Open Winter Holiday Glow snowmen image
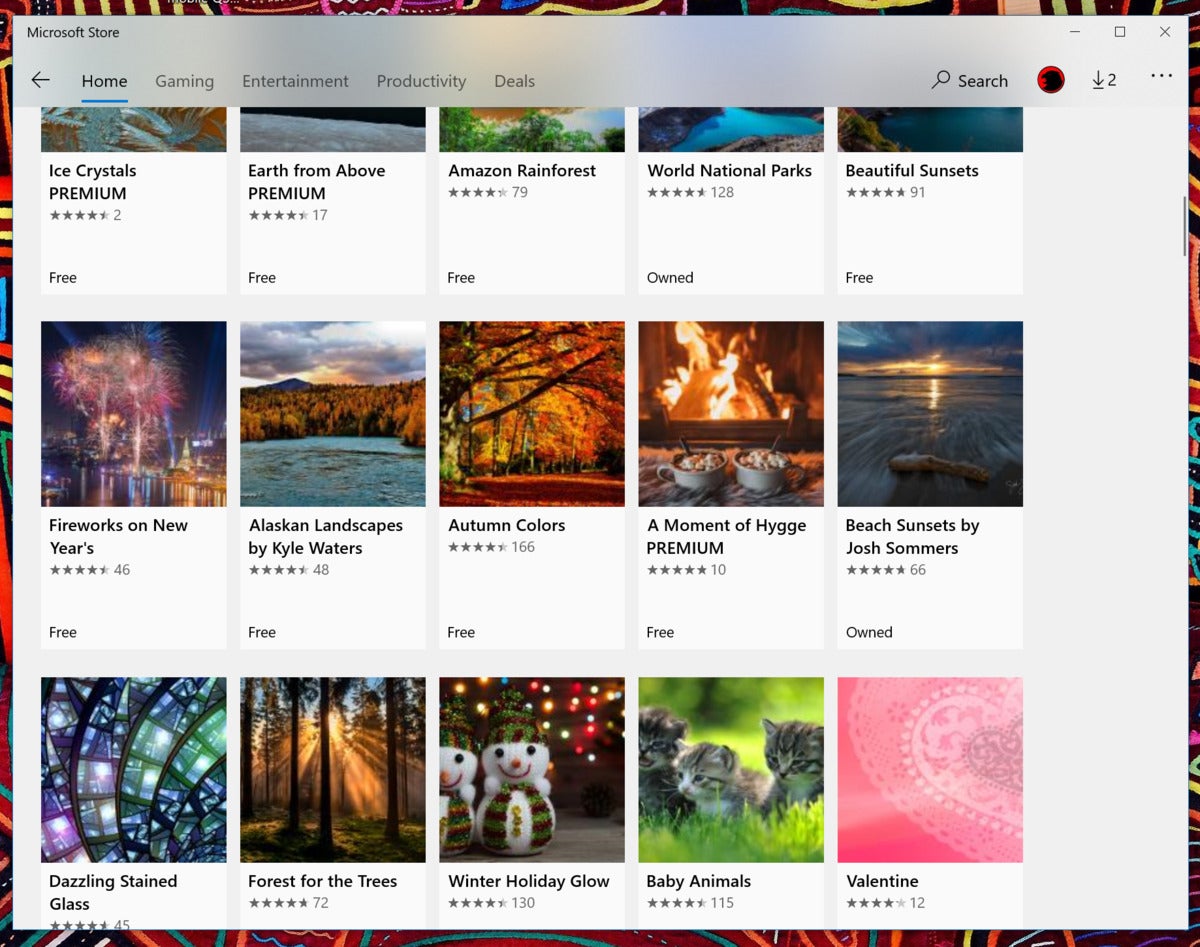The image size is (1200, 947). coord(532,770)
